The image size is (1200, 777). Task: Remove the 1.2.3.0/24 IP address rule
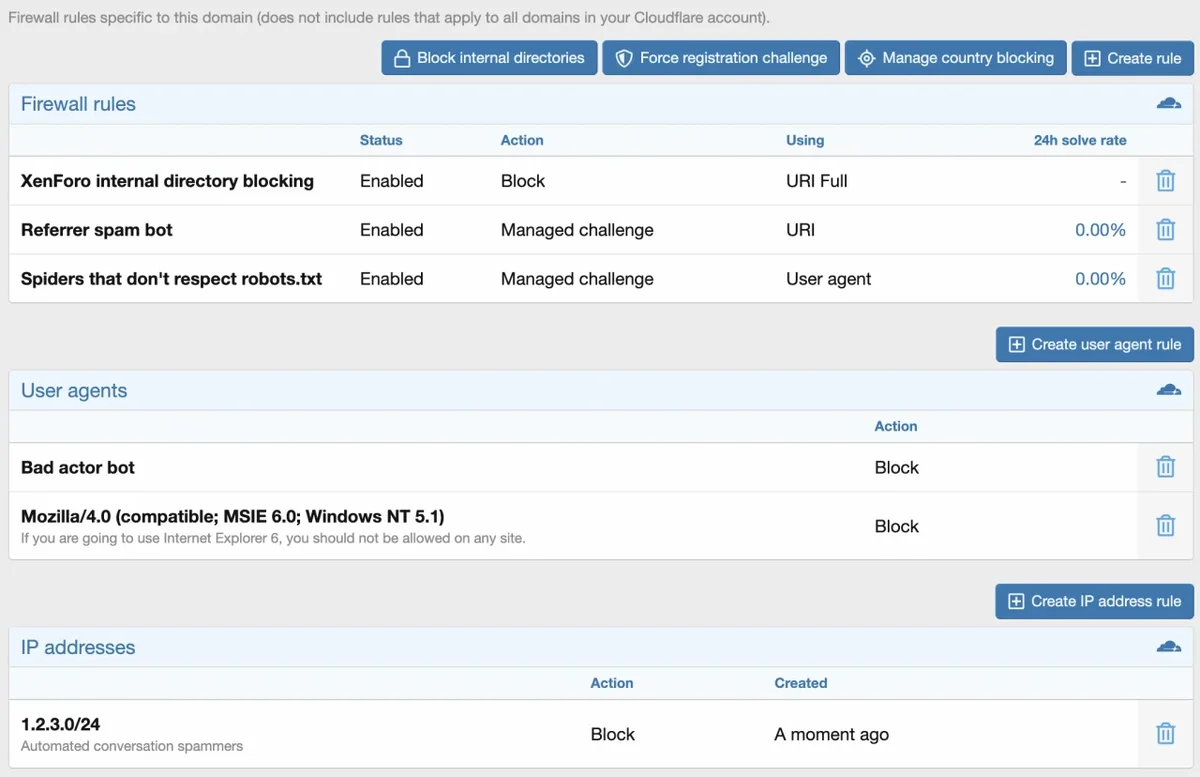click(x=1165, y=733)
